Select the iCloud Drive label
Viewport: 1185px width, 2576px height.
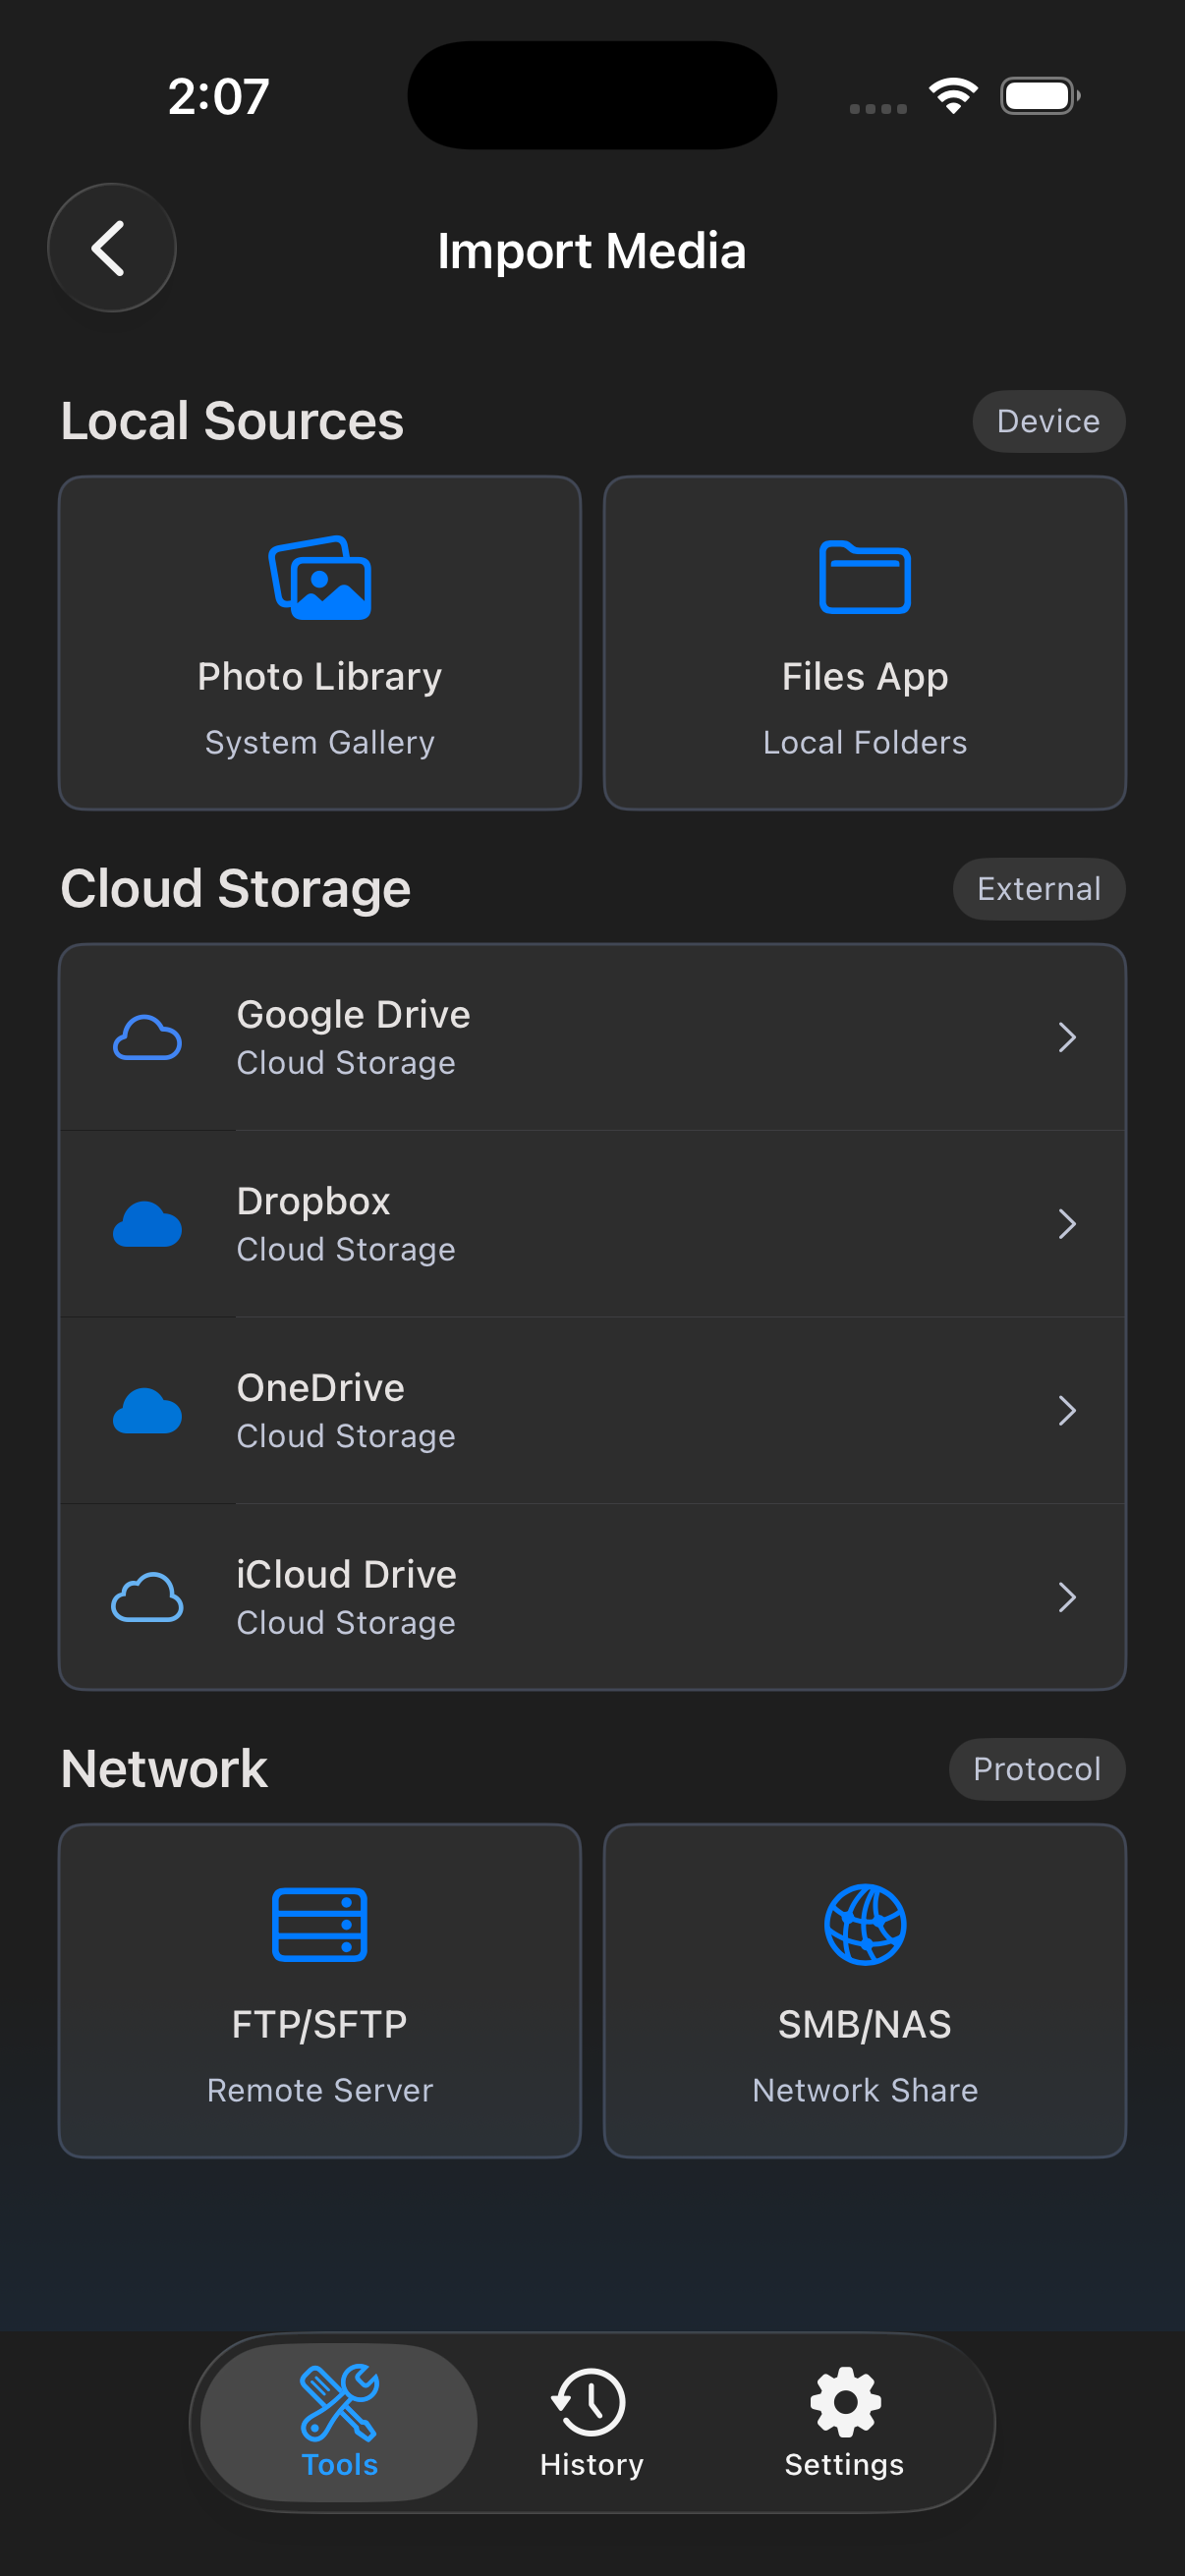[x=346, y=1574]
